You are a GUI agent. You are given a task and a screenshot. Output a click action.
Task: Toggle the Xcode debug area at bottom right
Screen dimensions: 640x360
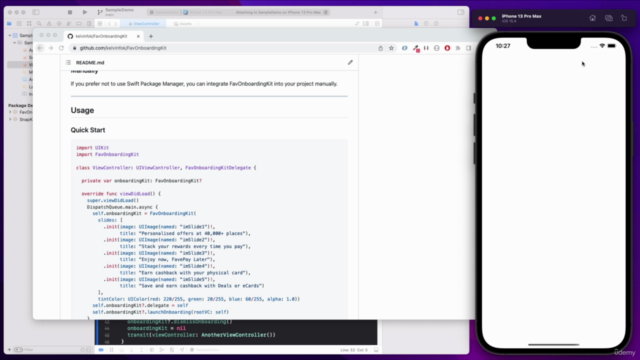click(376, 350)
